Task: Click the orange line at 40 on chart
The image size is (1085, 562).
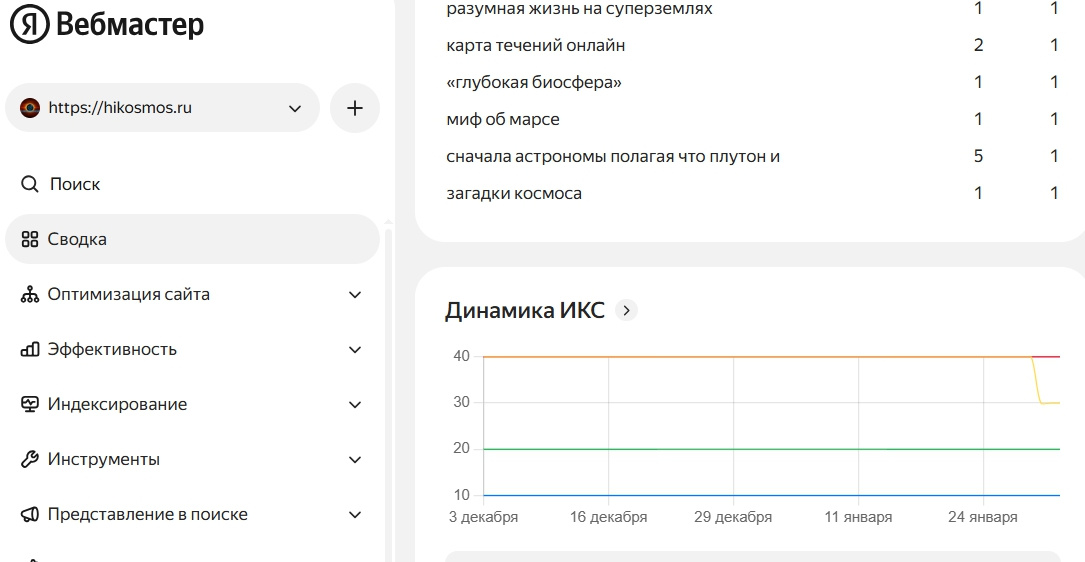Action: pyautogui.click(x=758, y=357)
